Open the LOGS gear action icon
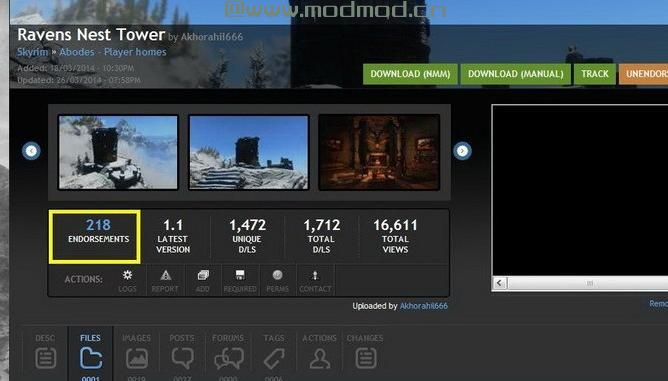The image size is (668, 381). coord(127,281)
